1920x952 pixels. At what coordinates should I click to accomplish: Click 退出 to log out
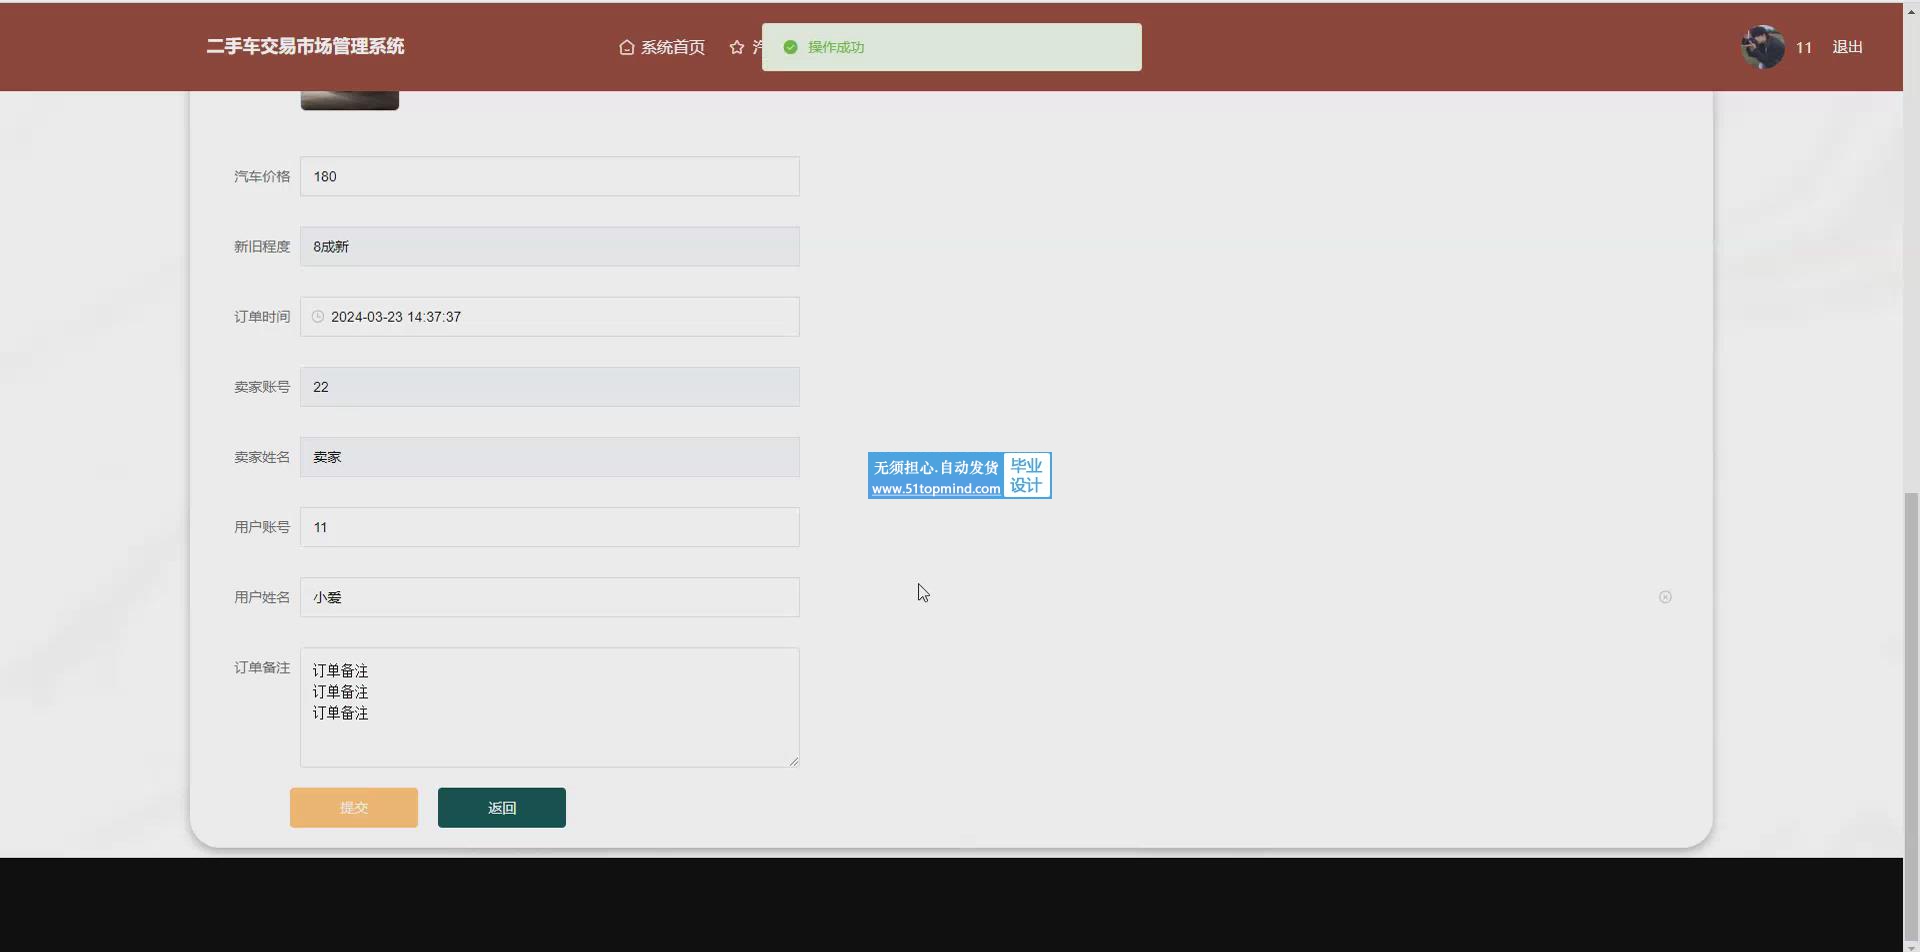1847,47
